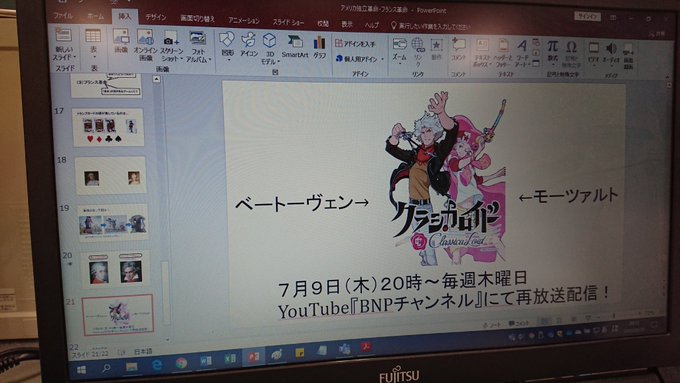Image resolution: width=680 pixels, height=383 pixels.
Task: Insert a picture with 画像 icon
Action: pos(121,42)
